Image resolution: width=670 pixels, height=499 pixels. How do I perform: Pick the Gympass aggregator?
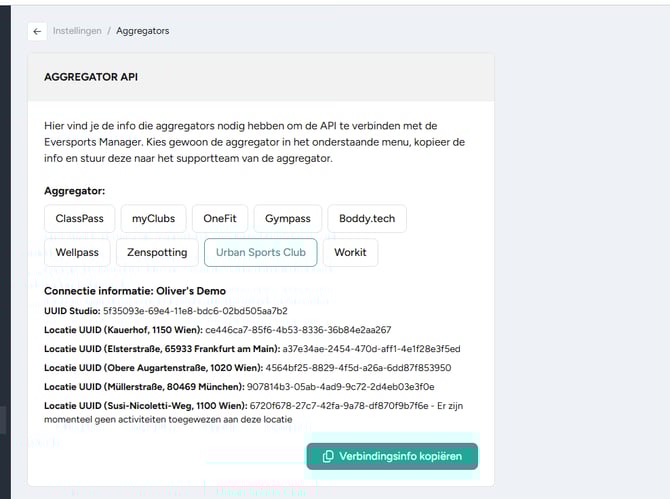pos(287,218)
